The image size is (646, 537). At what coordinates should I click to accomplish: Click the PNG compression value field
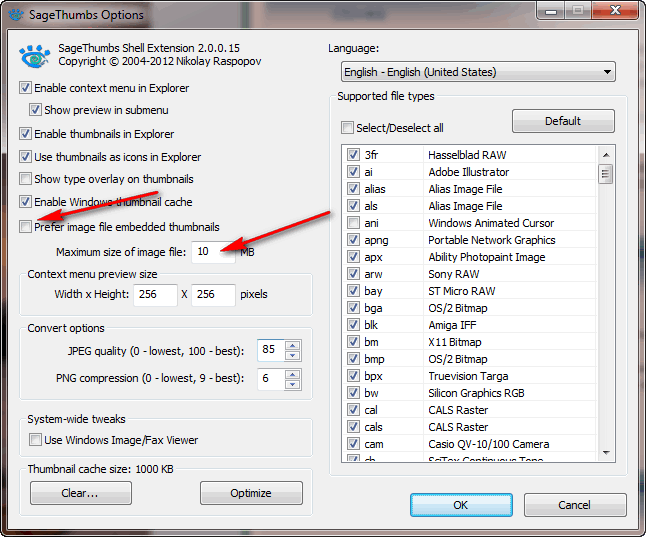[x=271, y=379]
